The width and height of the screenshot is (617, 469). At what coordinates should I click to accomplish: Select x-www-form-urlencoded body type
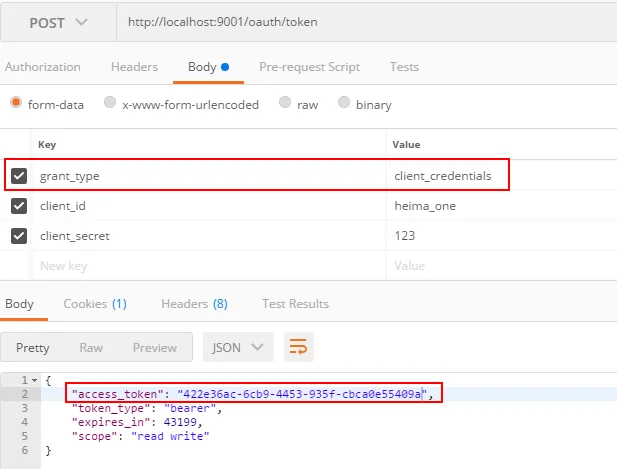coord(110,103)
